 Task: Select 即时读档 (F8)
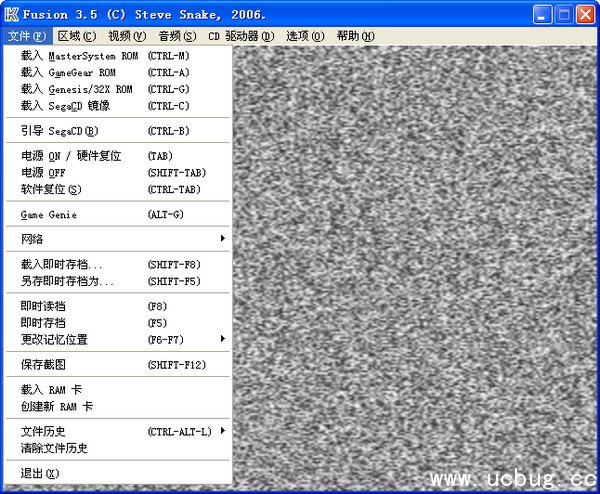118,307
